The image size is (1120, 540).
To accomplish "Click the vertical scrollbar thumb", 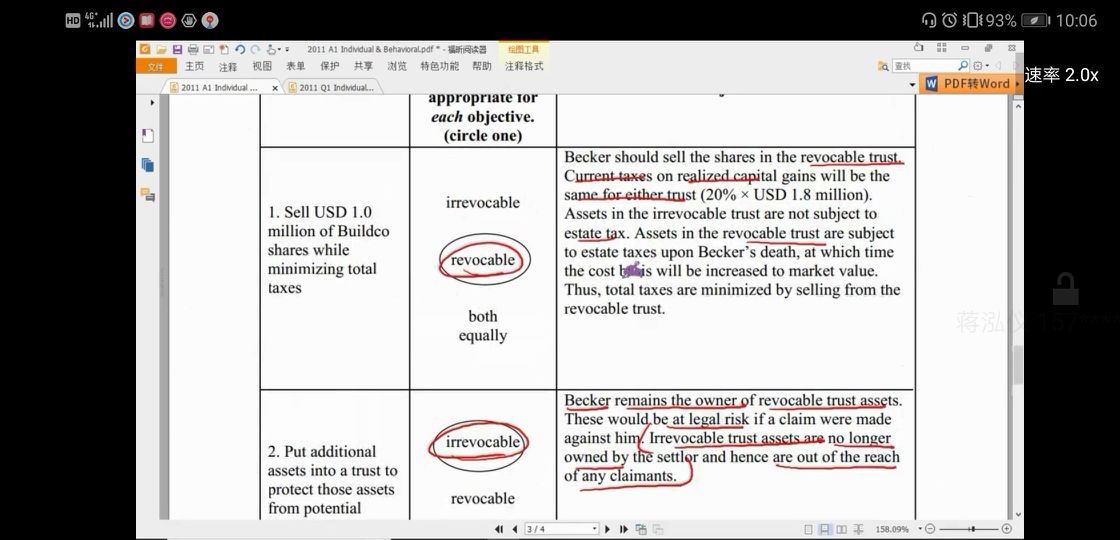I will pyautogui.click(x=1018, y=366).
